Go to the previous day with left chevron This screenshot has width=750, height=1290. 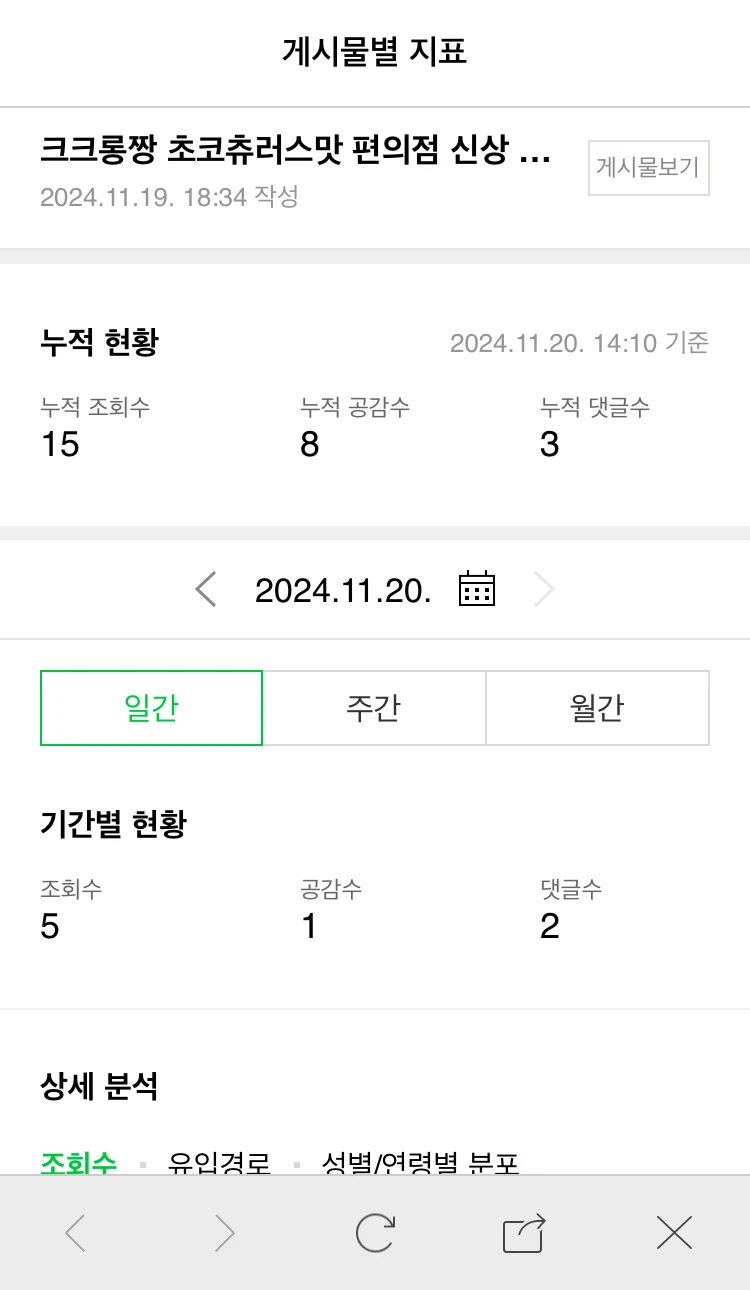click(206, 589)
